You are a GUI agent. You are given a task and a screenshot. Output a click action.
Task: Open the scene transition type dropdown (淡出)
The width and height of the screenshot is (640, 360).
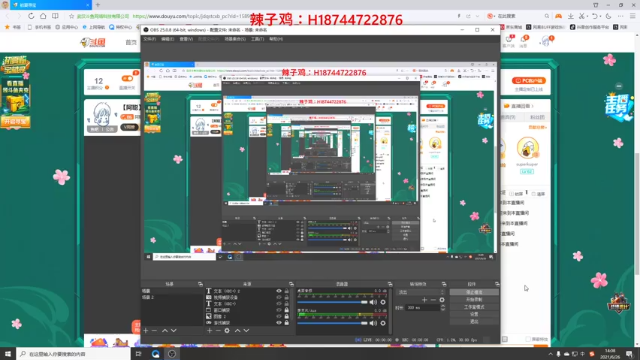click(421, 292)
